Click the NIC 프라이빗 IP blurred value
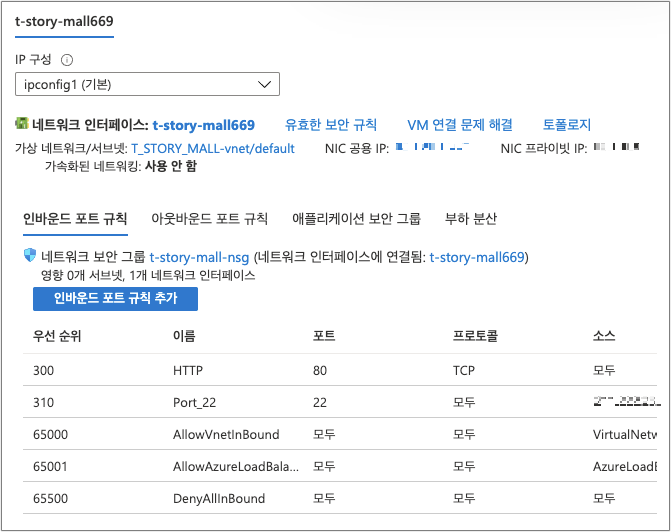671x532 pixels. [x=616, y=147]
